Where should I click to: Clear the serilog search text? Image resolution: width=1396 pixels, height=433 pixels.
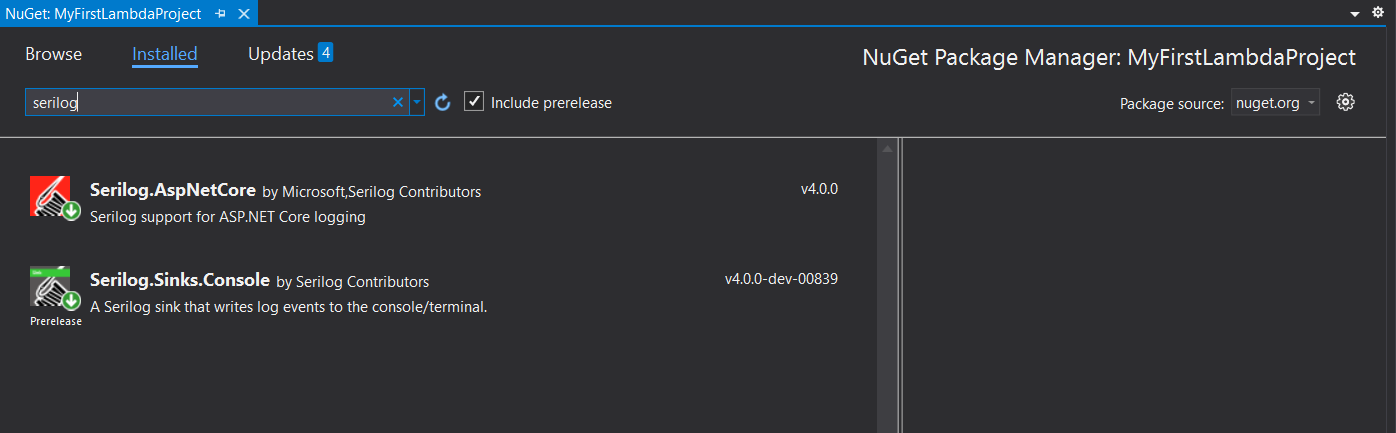point(398,102)
